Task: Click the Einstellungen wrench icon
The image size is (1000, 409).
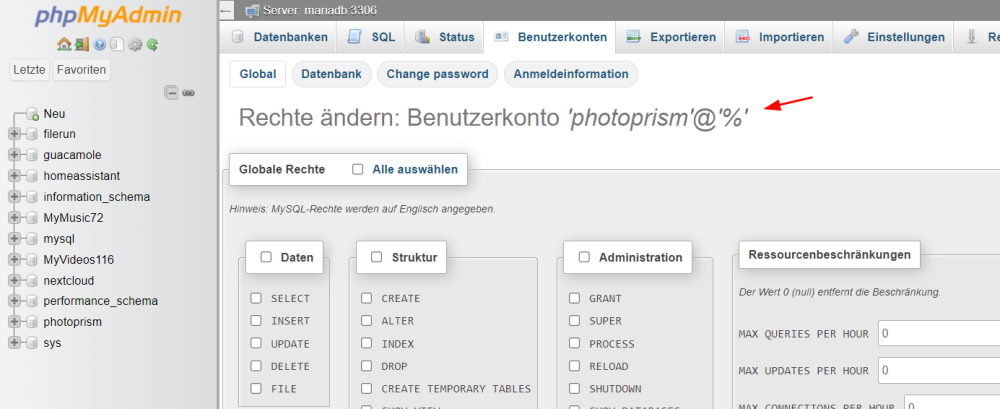Action: coord(851,37)
